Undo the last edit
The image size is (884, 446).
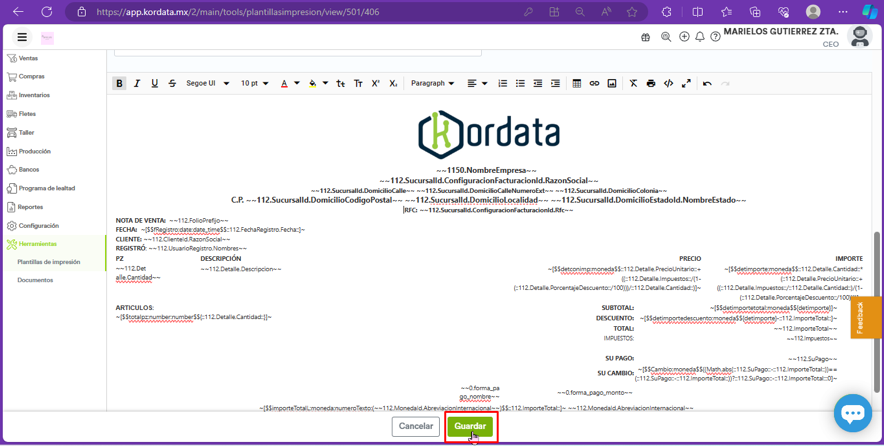coord(707,84)
